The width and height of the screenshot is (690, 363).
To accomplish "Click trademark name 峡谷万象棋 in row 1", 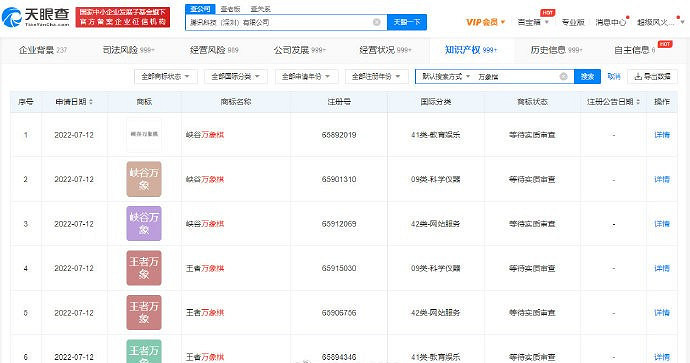I will (x=205, y=135).
